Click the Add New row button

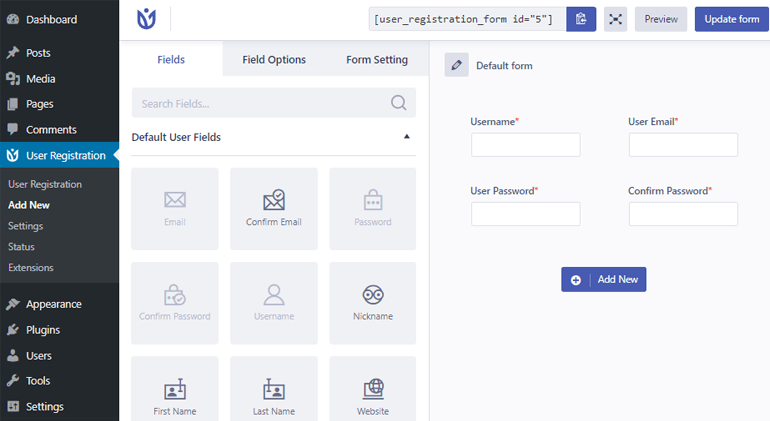coord(604,280)
